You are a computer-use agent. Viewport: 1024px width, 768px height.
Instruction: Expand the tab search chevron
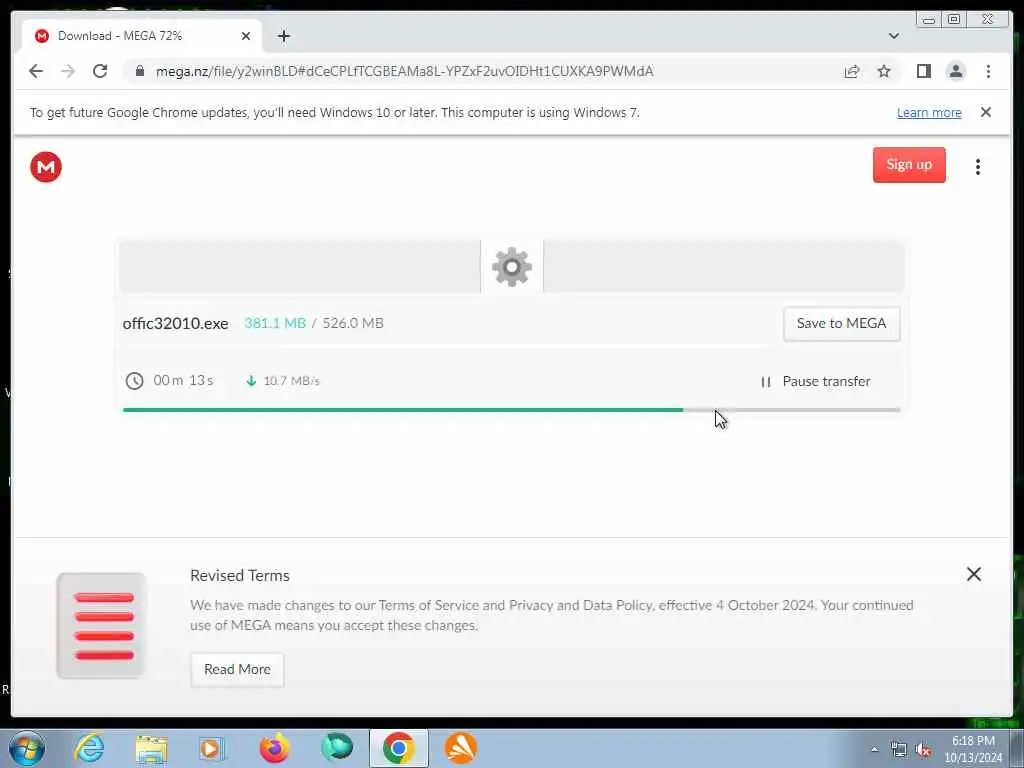pos(893,36)
